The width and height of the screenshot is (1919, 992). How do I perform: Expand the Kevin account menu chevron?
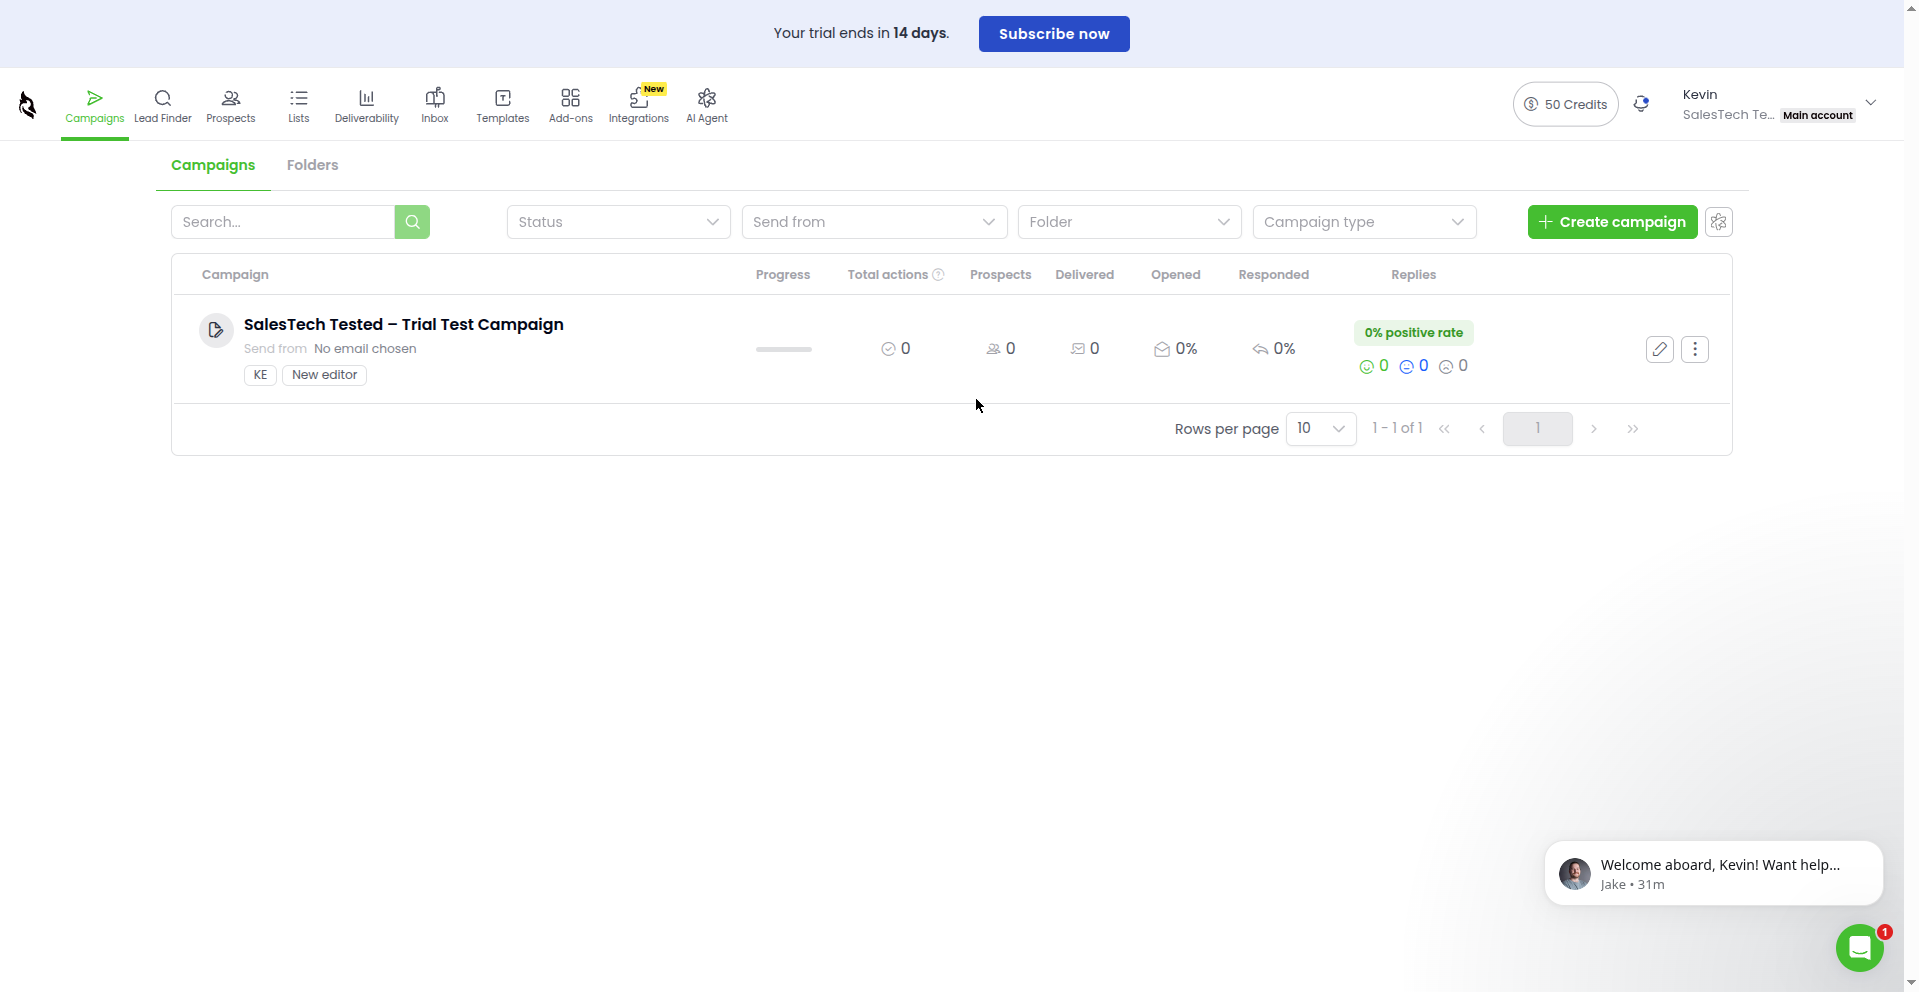pyautogui.click(x=1871, y=102)
